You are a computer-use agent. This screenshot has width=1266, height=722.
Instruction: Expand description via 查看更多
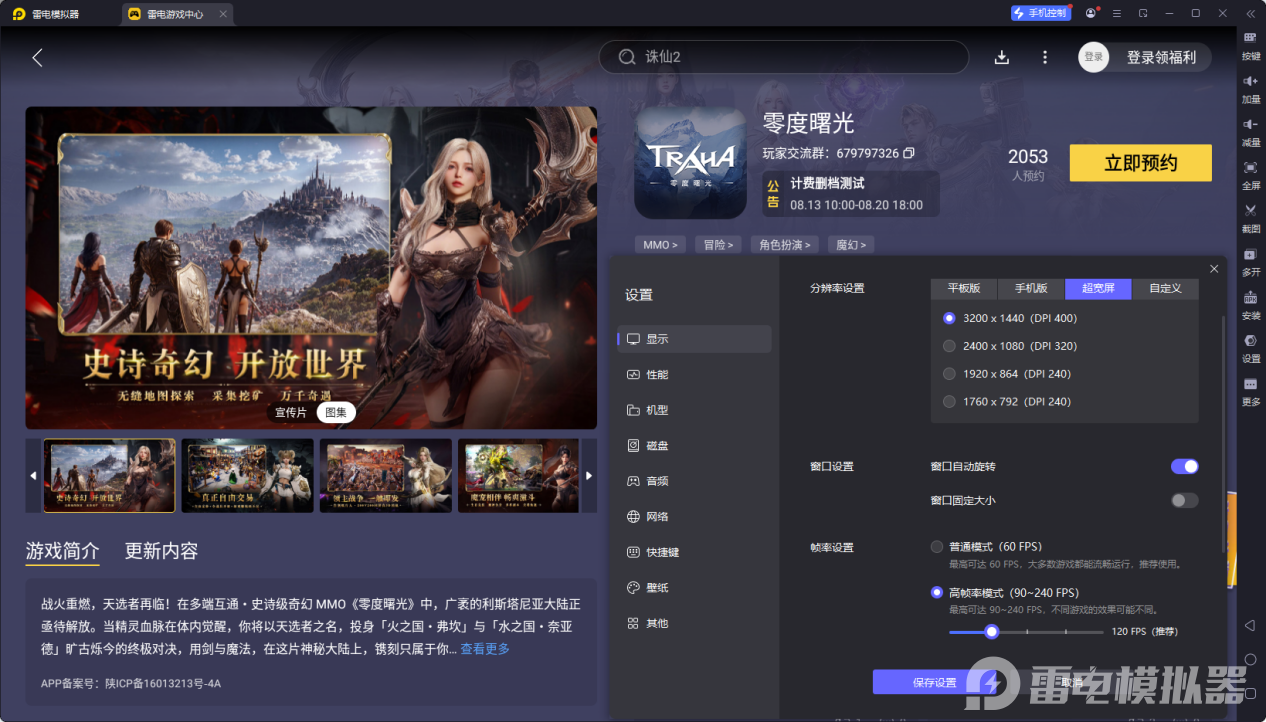(485, 649)
